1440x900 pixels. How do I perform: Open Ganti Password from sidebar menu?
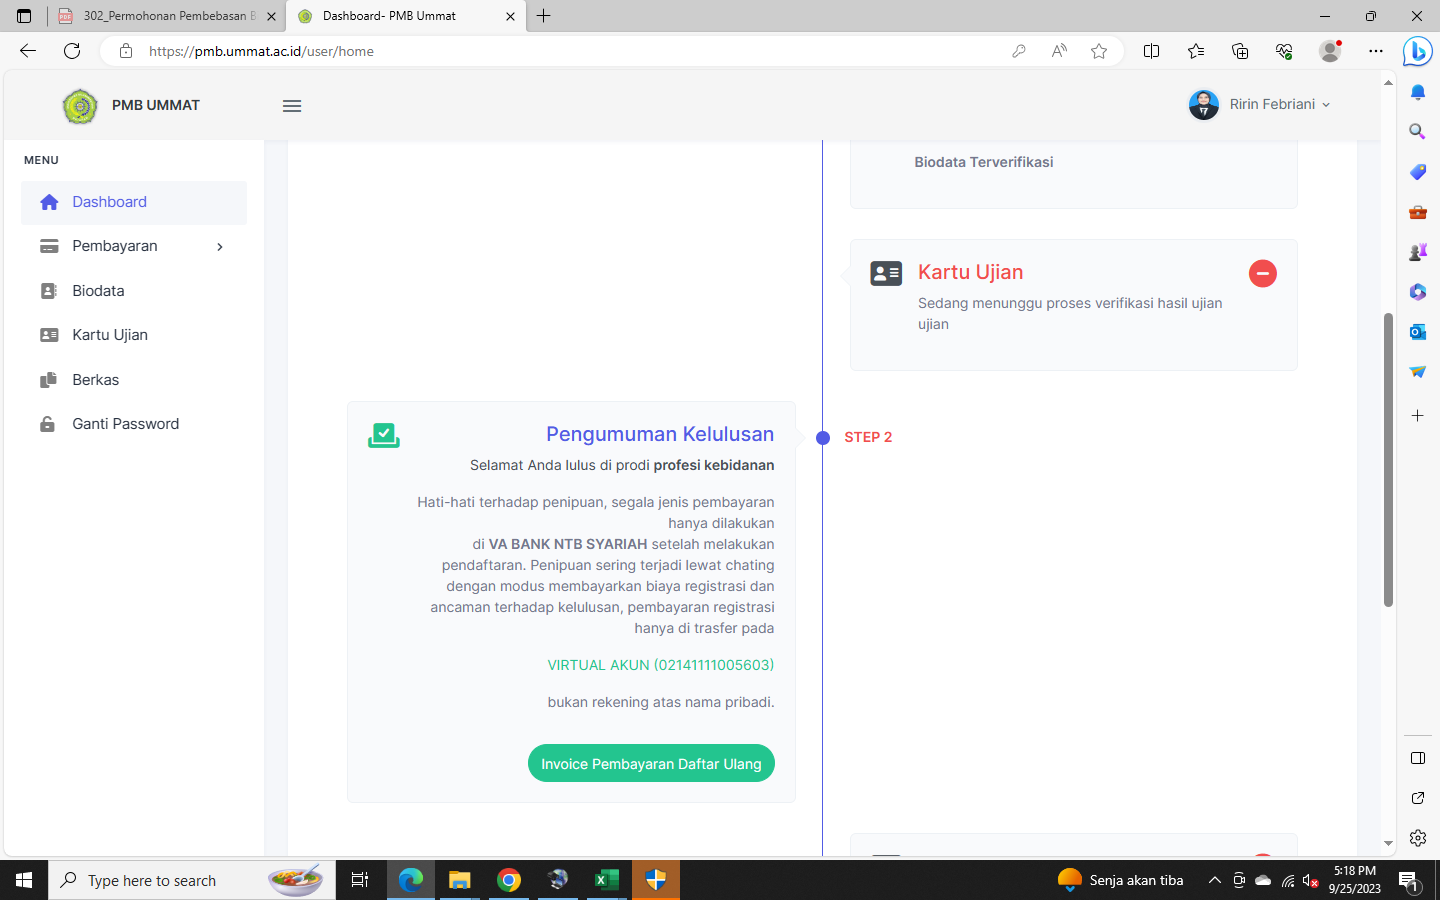pos(125,424)
